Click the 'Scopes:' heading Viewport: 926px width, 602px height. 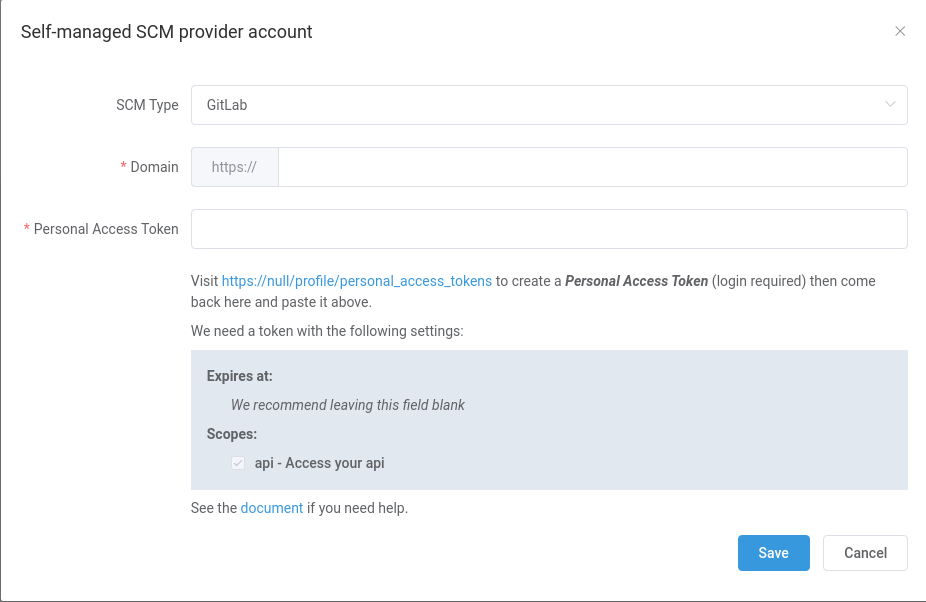pos(232,434)
